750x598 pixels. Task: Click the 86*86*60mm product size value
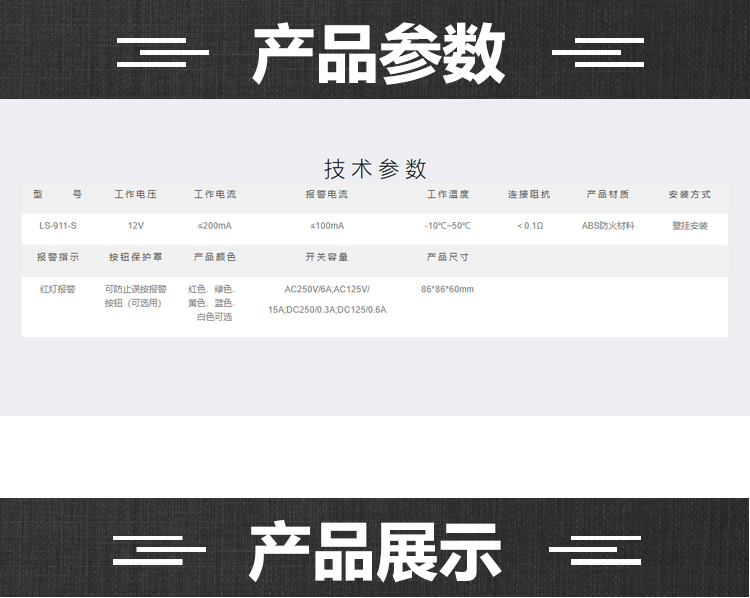(x=447, y=289)
